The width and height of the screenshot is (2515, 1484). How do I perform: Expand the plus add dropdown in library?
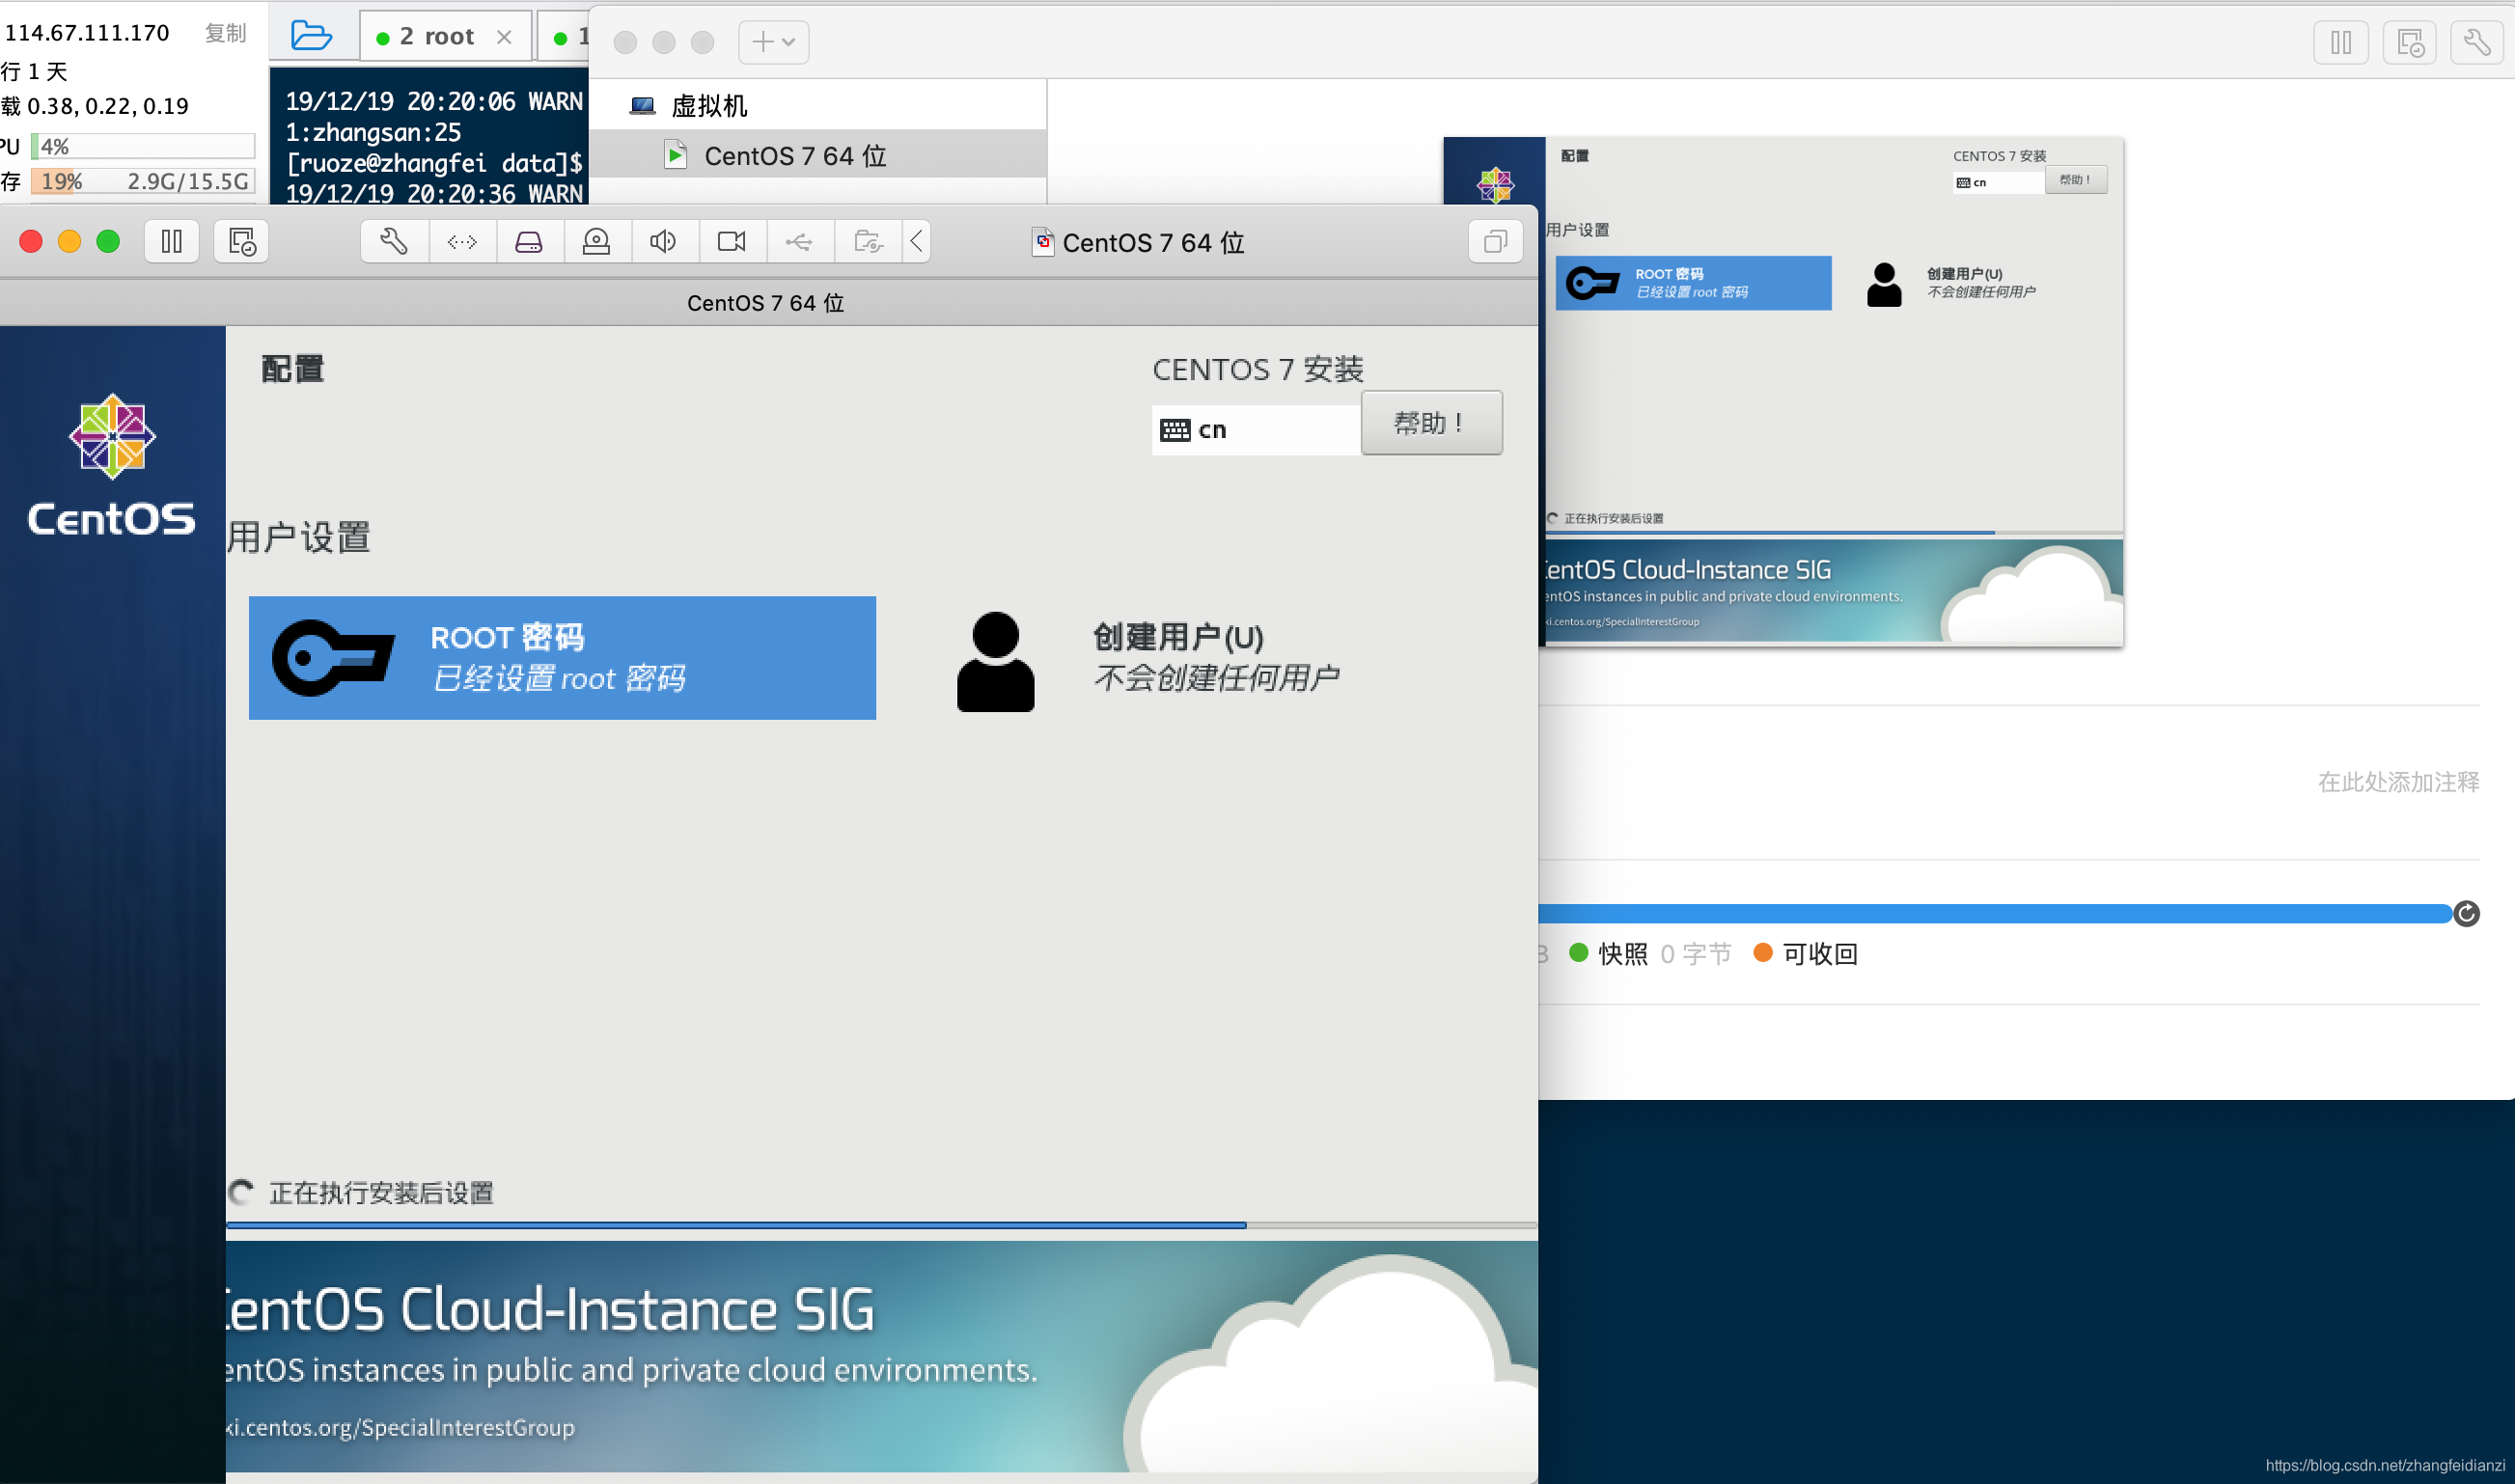coord(773,42)
